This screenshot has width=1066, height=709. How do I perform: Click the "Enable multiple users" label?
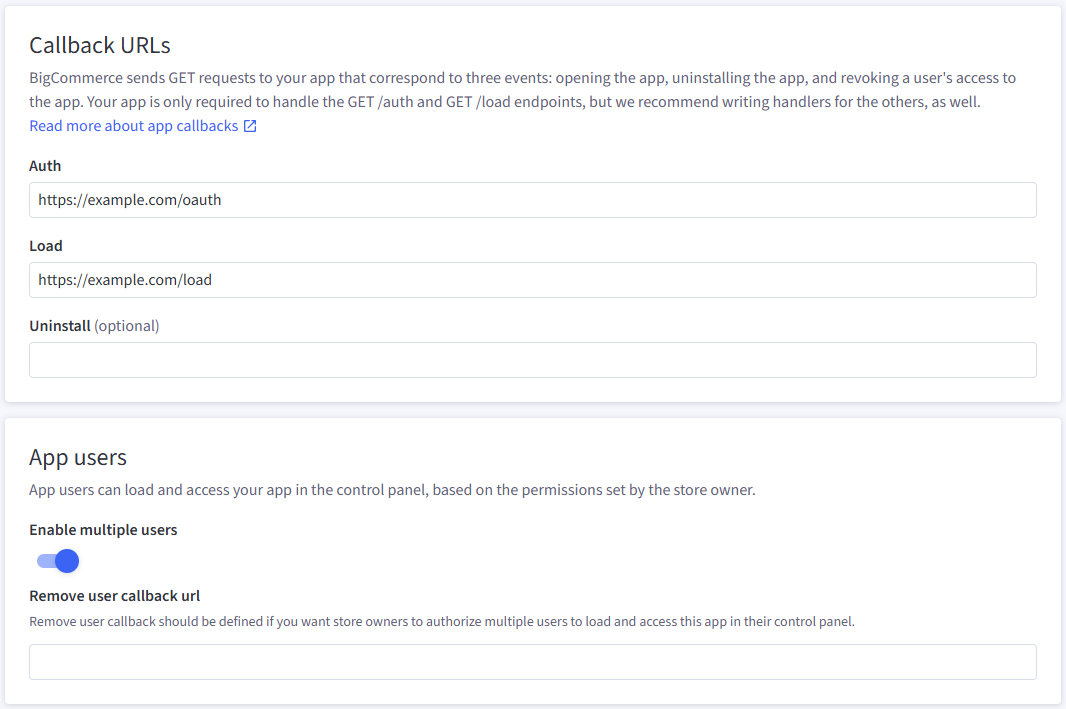coord(103,530)
